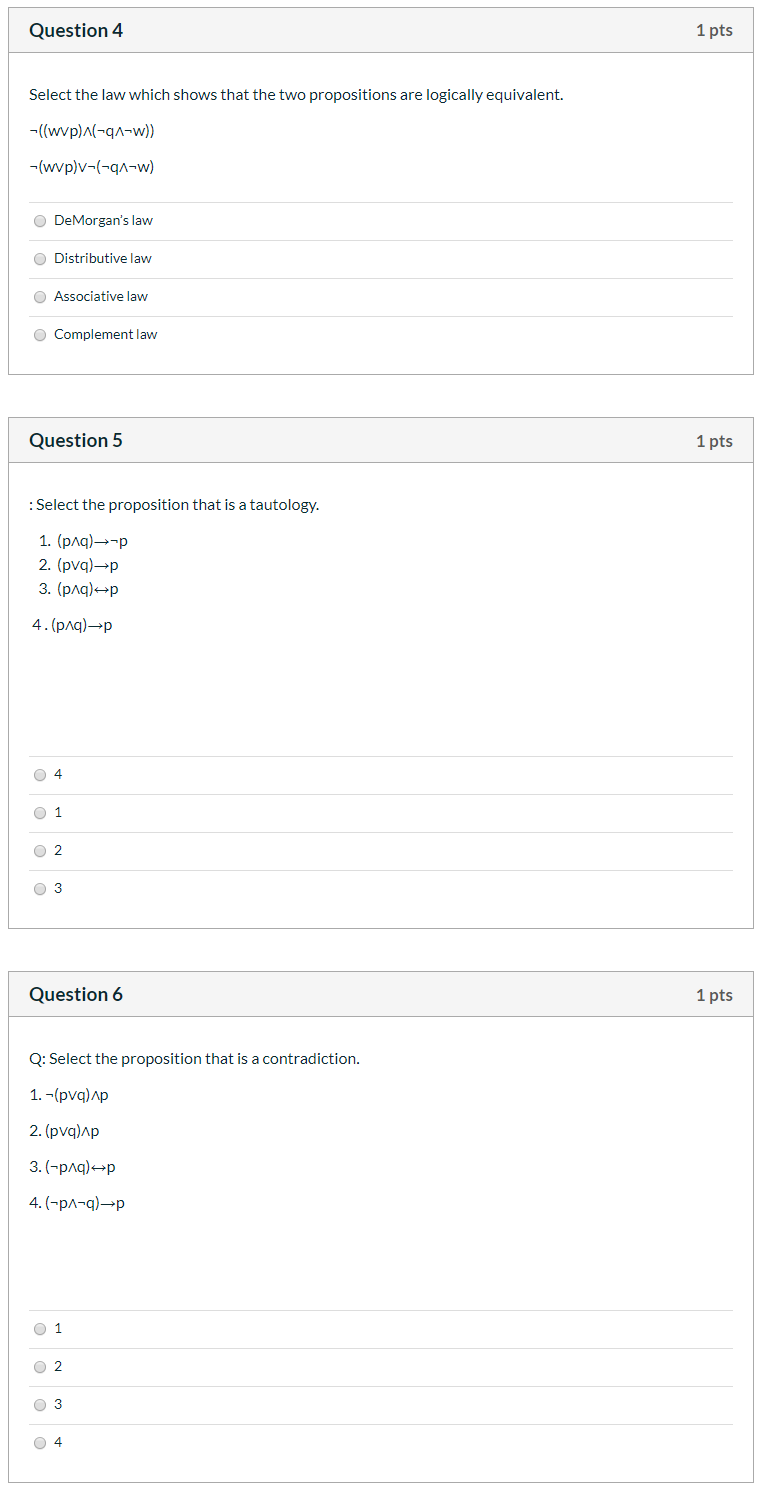Select the DeMorgan's law radio button

point(39,221)
